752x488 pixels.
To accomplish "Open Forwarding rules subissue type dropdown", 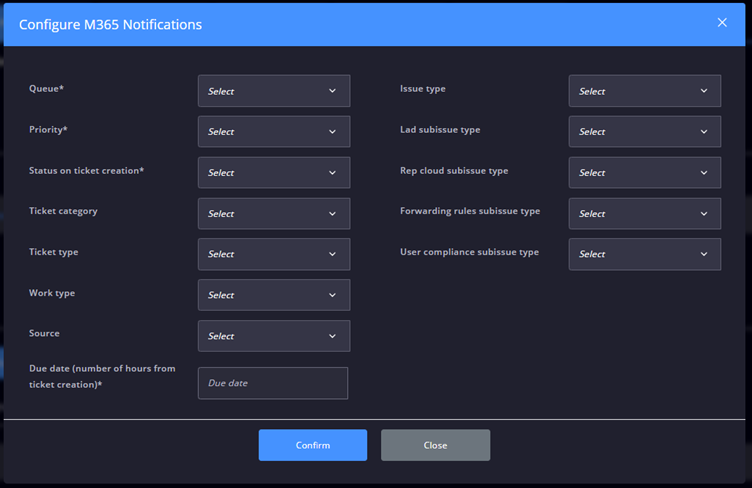I will pyautogui.click(x=645, y=213).
